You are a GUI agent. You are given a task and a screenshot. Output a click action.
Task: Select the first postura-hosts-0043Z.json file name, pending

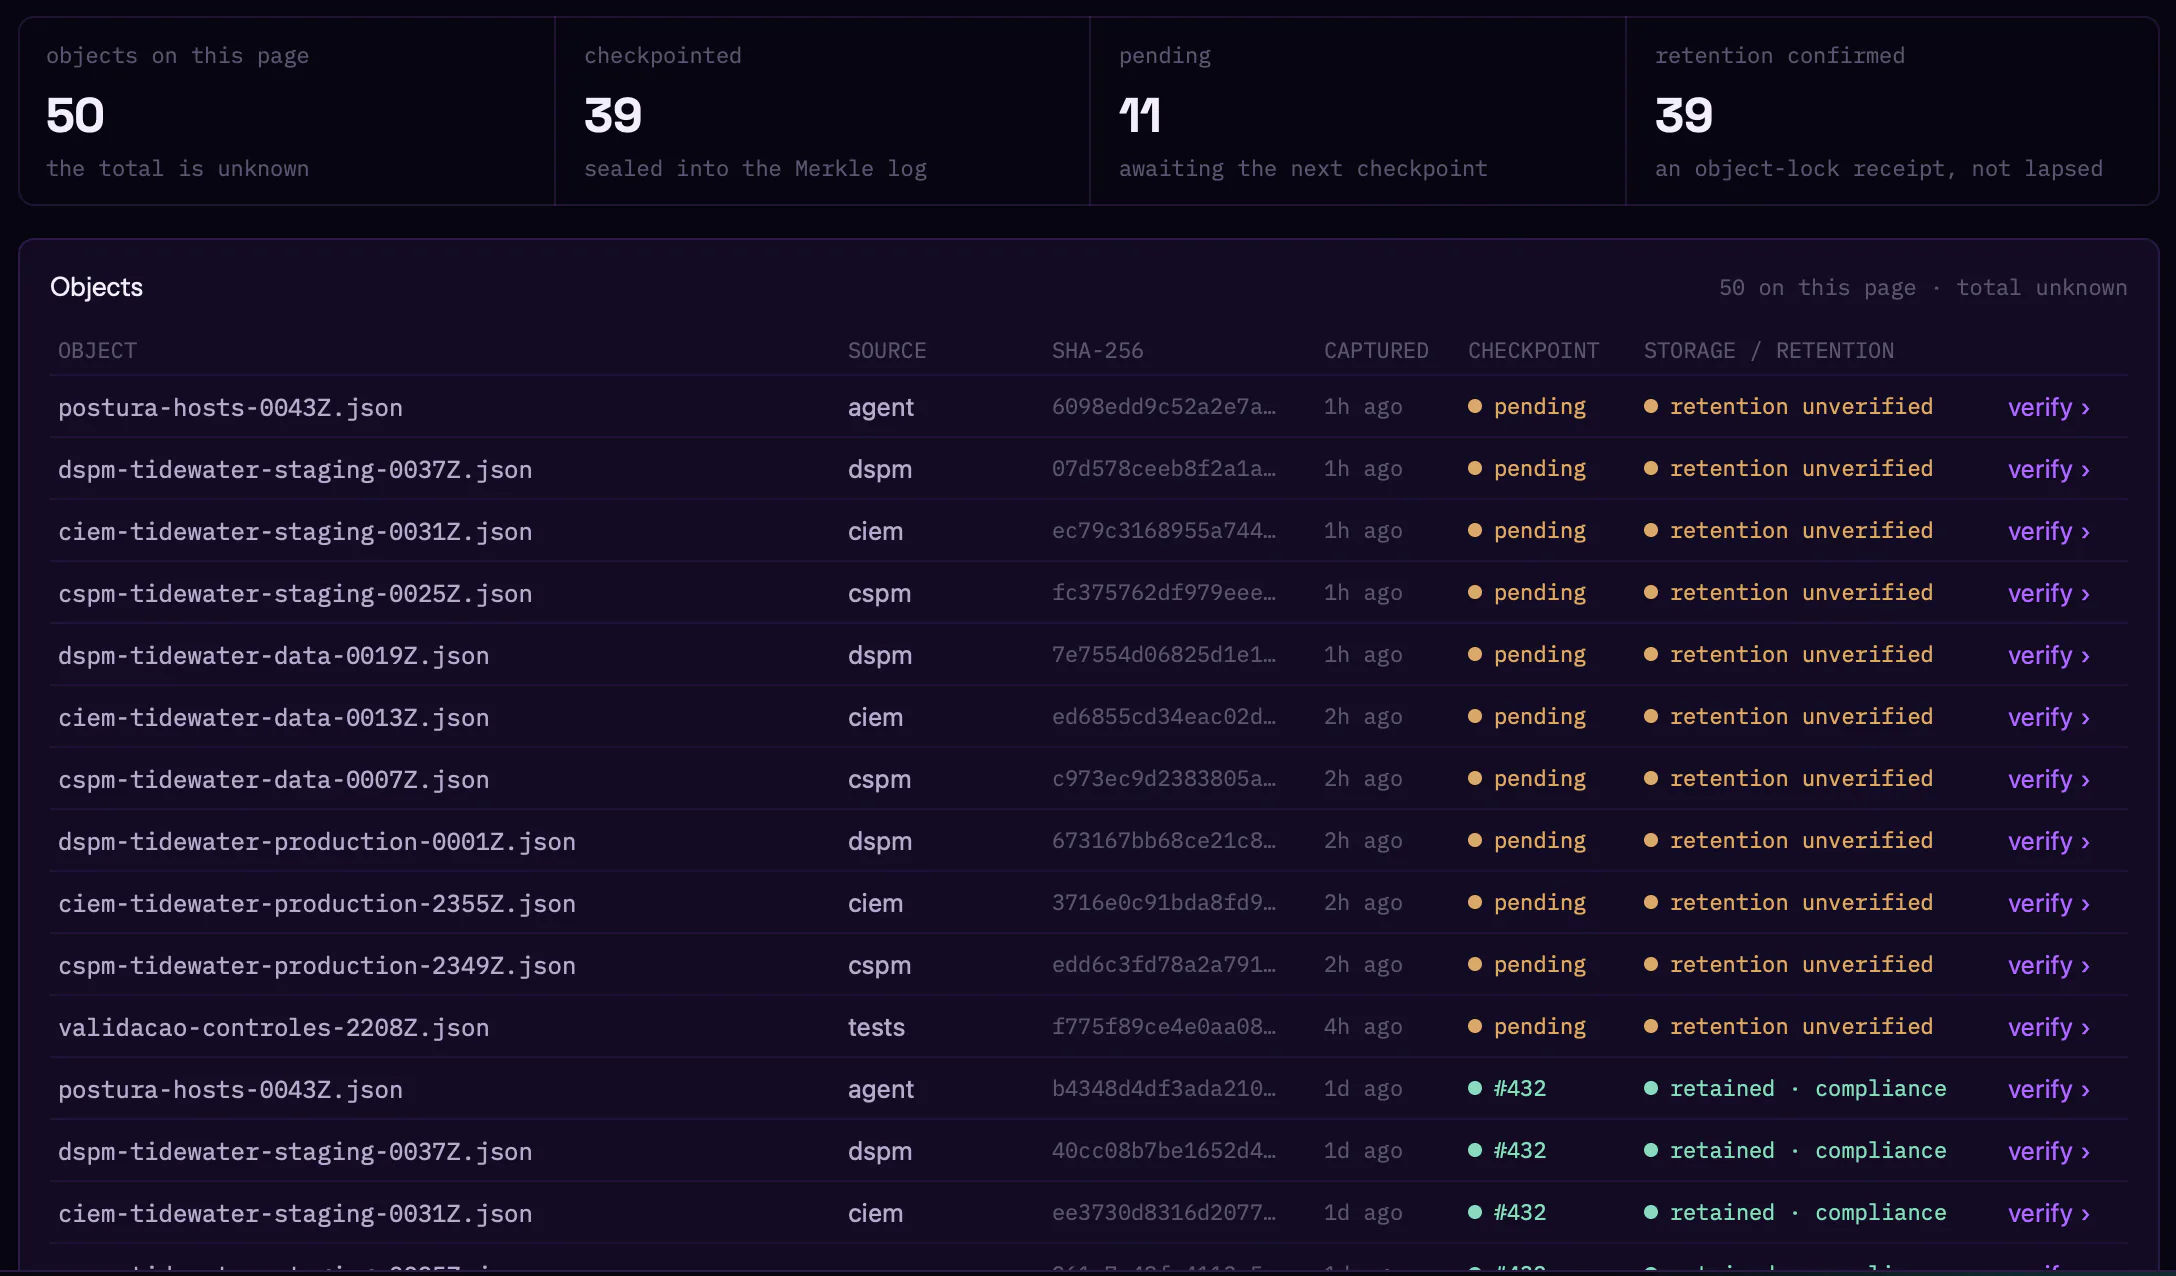pos(230,408)
